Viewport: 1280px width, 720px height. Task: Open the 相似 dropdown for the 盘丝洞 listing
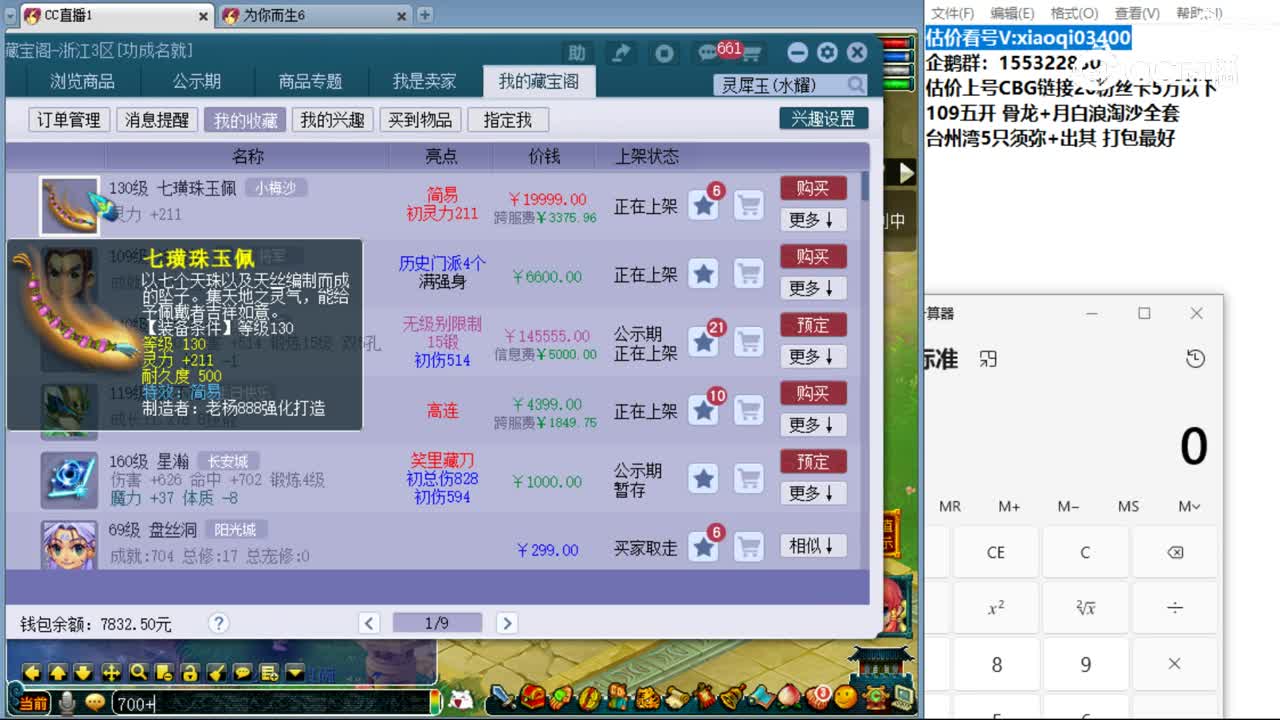[812, 545]
